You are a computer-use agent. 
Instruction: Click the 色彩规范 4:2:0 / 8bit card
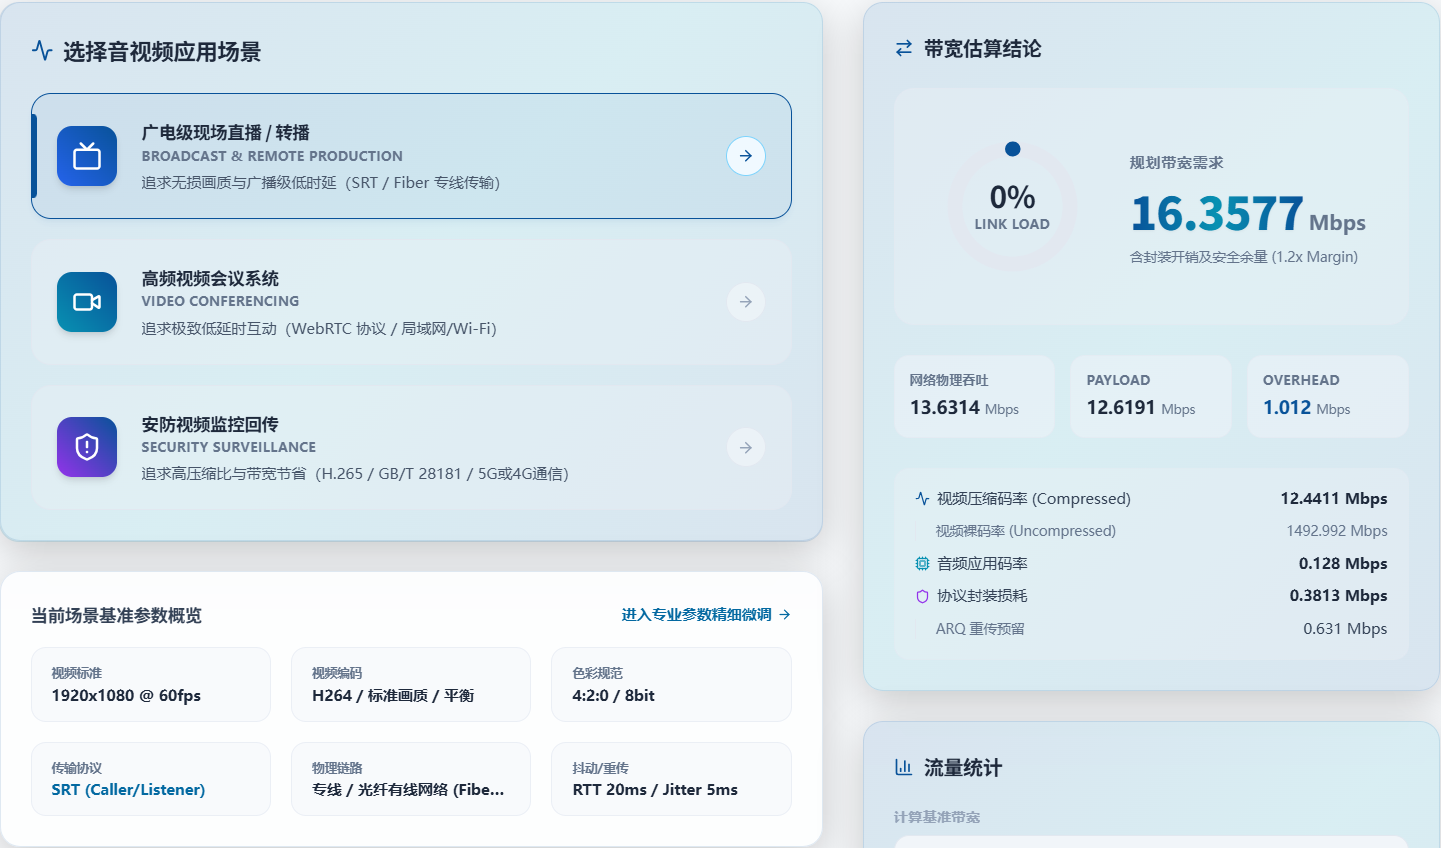coord(671,685)
